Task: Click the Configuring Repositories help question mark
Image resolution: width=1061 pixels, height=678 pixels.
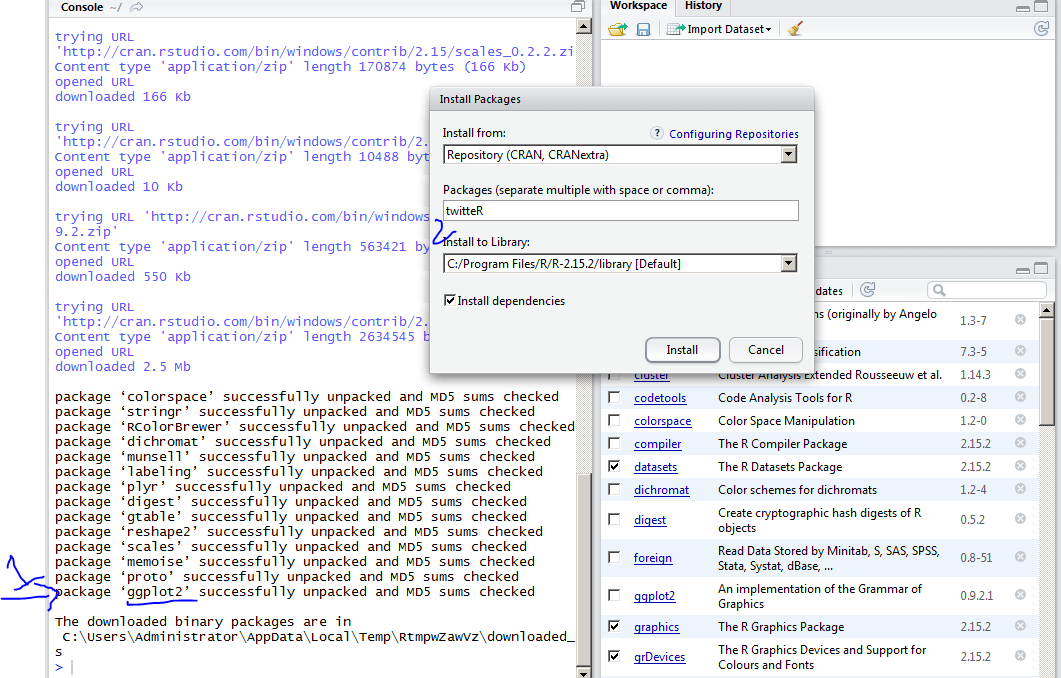Action: coord(656,133)
